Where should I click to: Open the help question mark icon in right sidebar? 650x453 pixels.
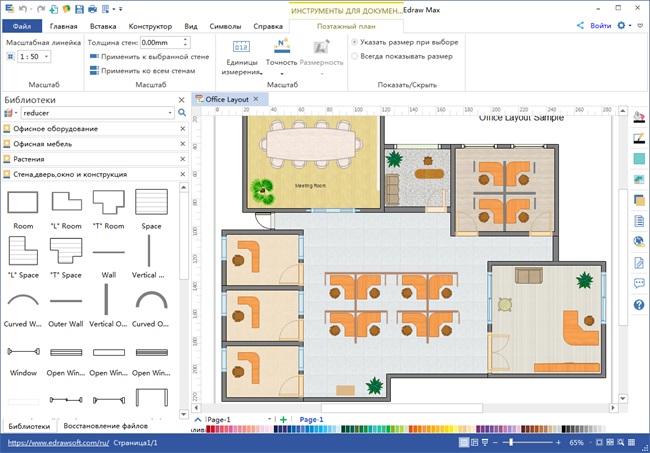[639, 305]
